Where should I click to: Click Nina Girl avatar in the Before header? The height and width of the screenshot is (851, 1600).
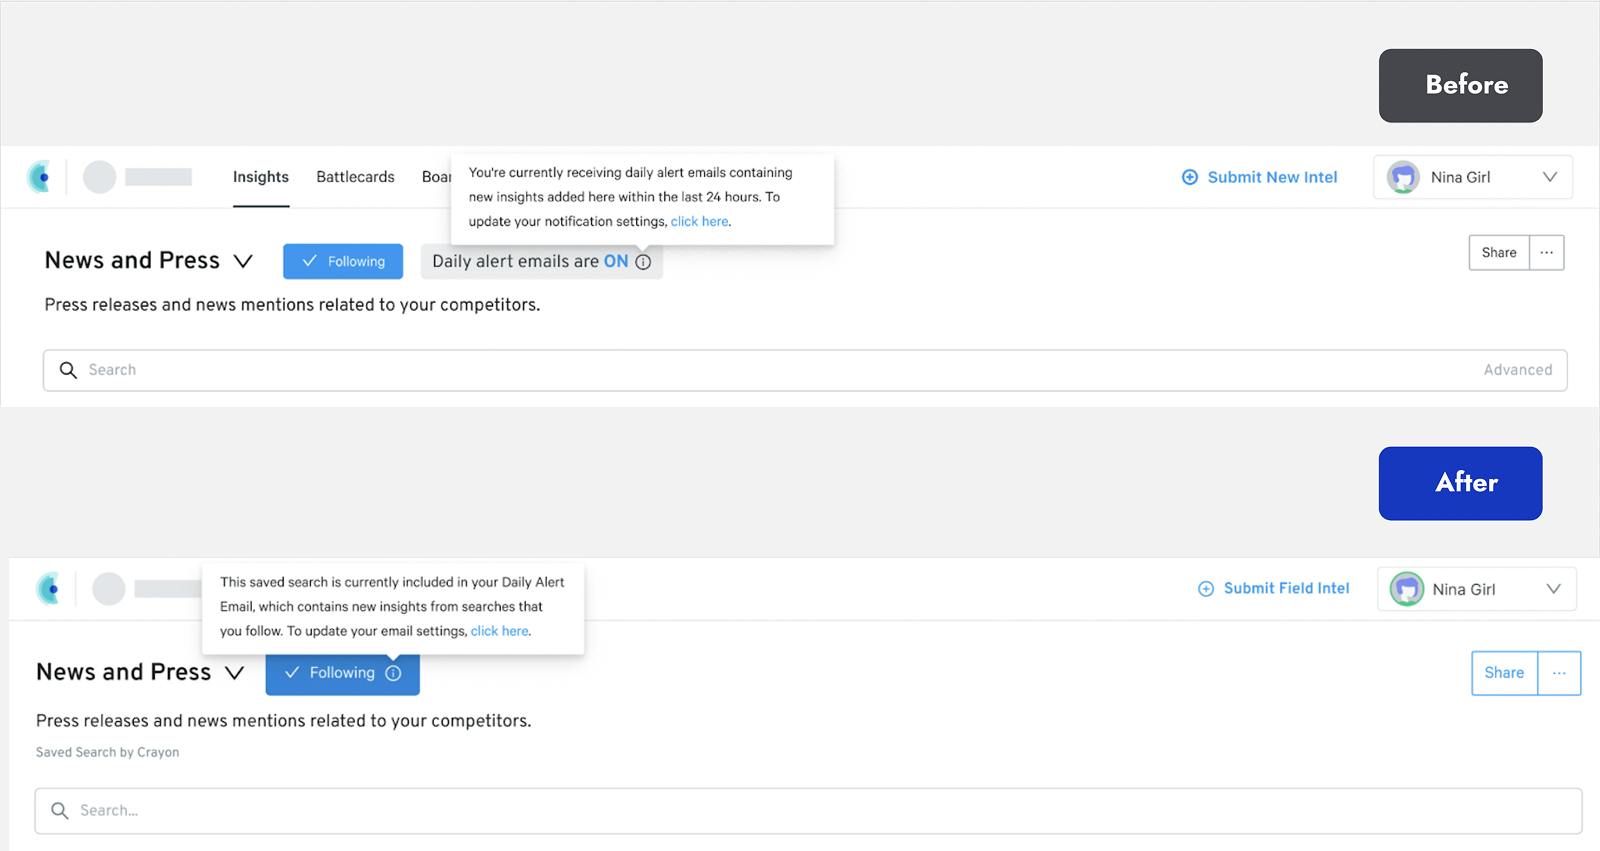click(1403, 177)
